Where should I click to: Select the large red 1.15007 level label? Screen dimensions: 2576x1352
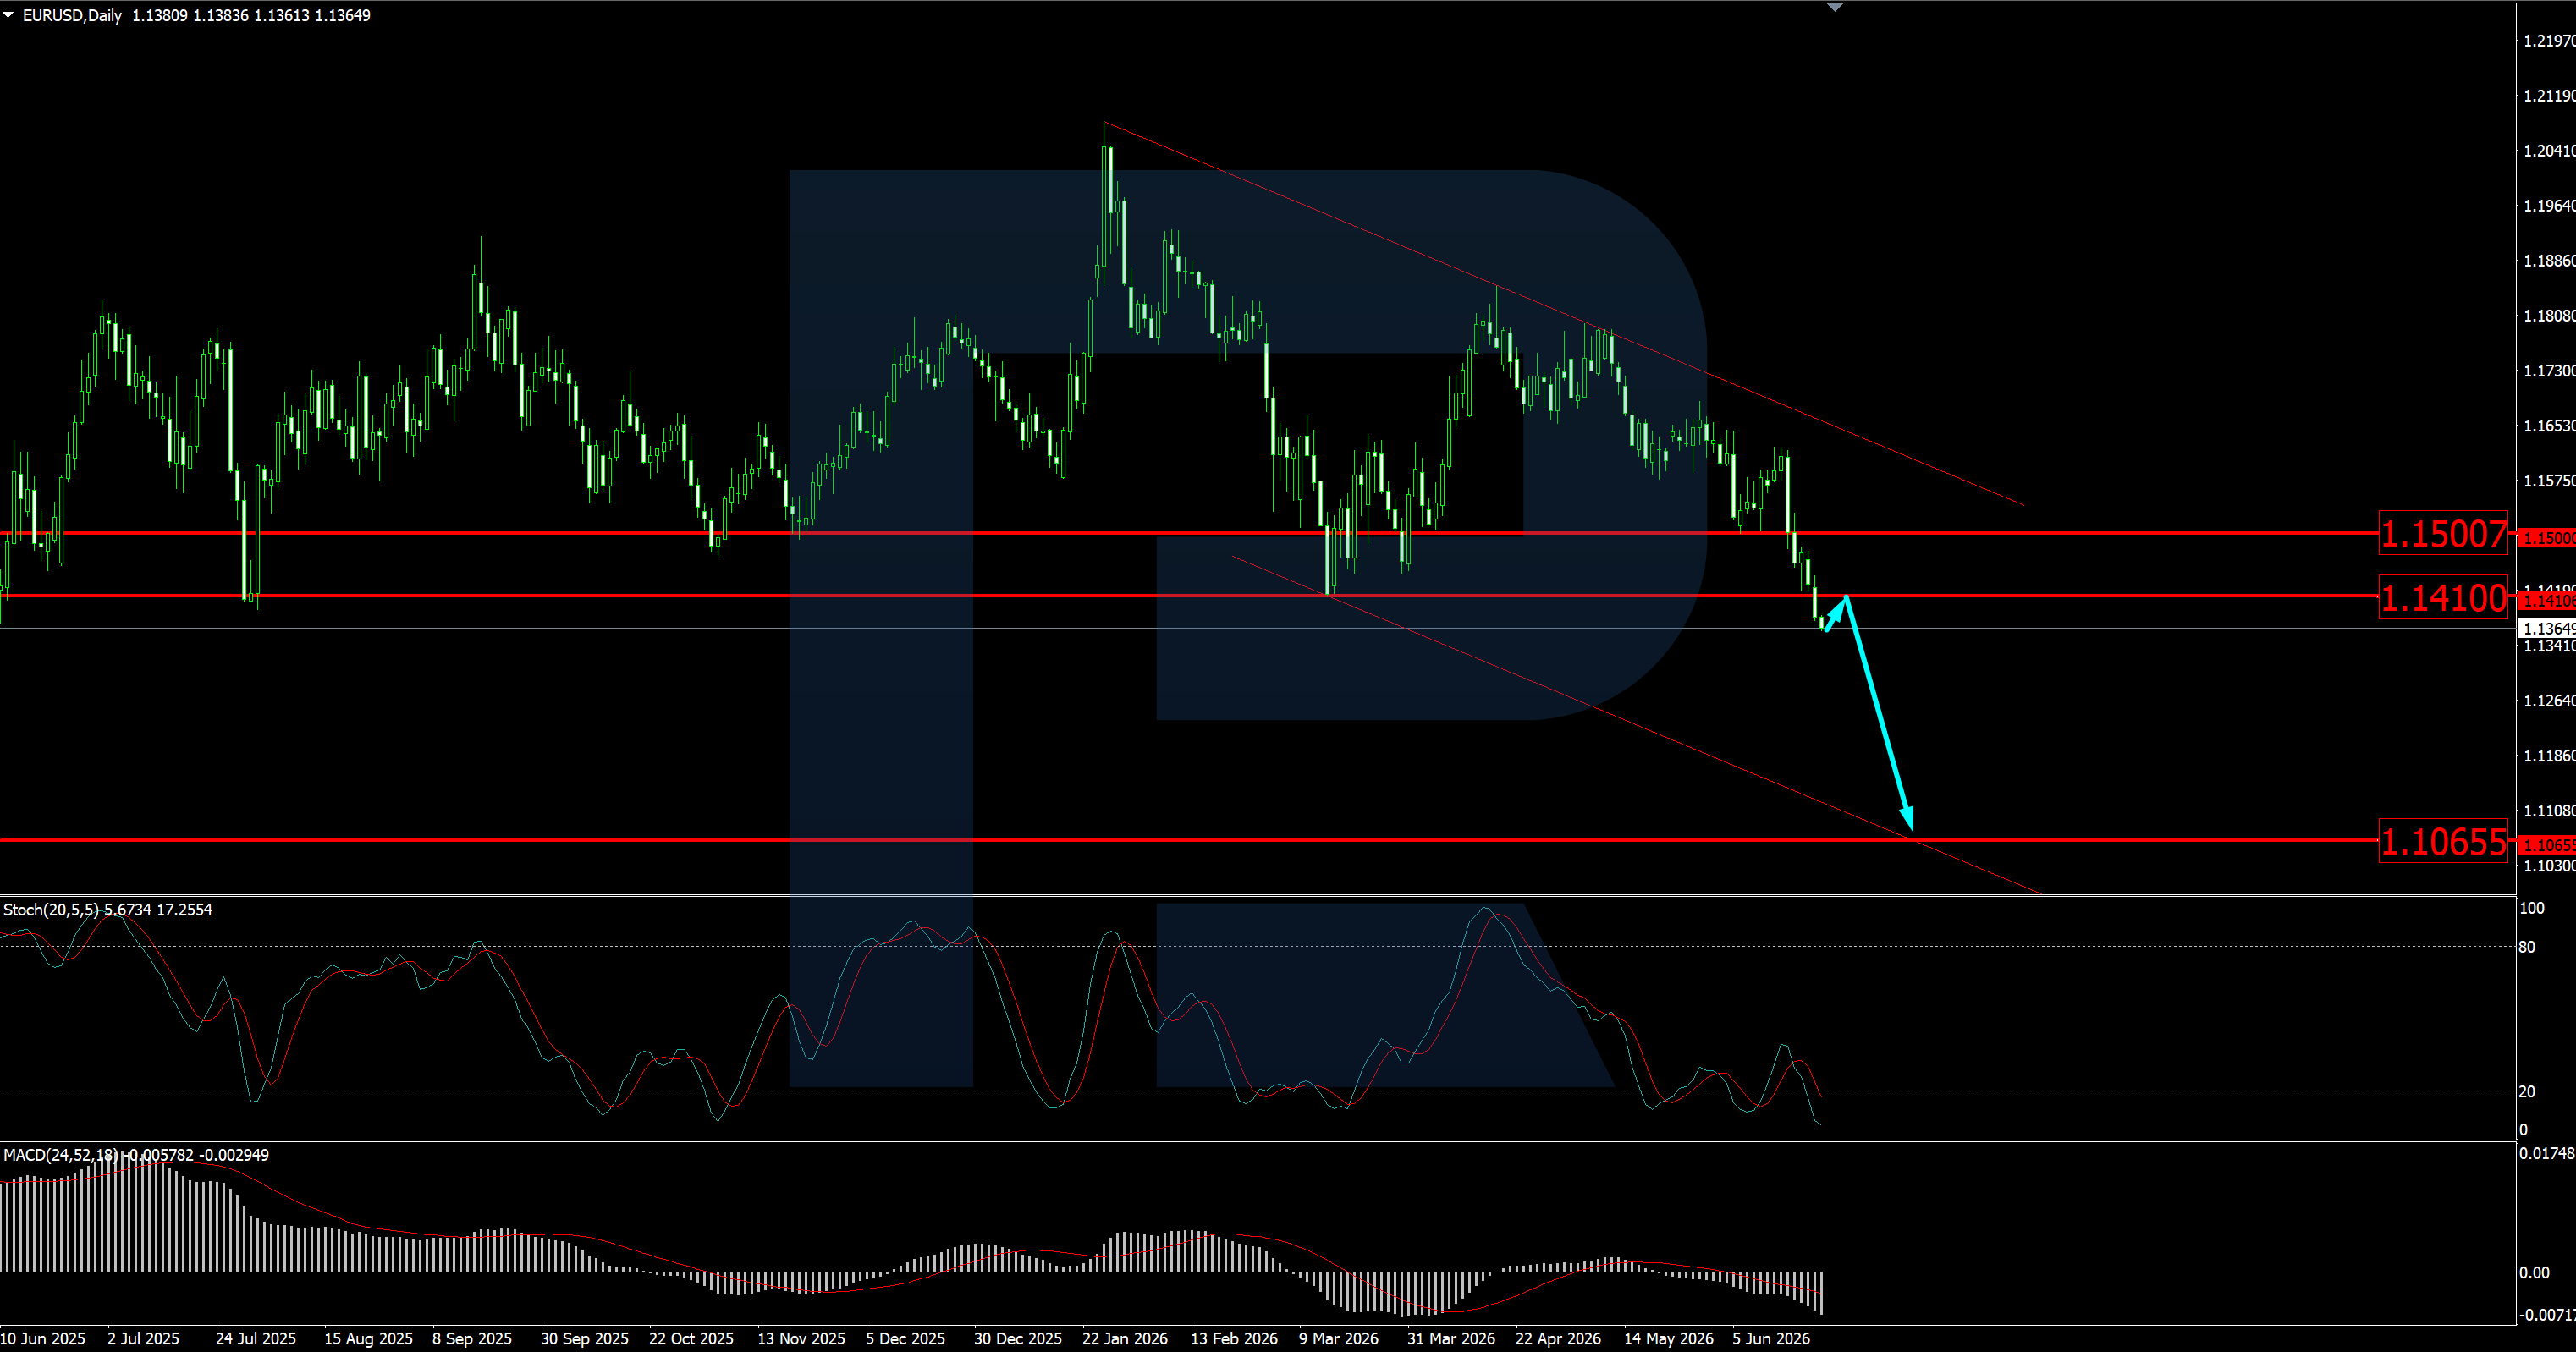pyautogui.click(x=2443, y=534)
